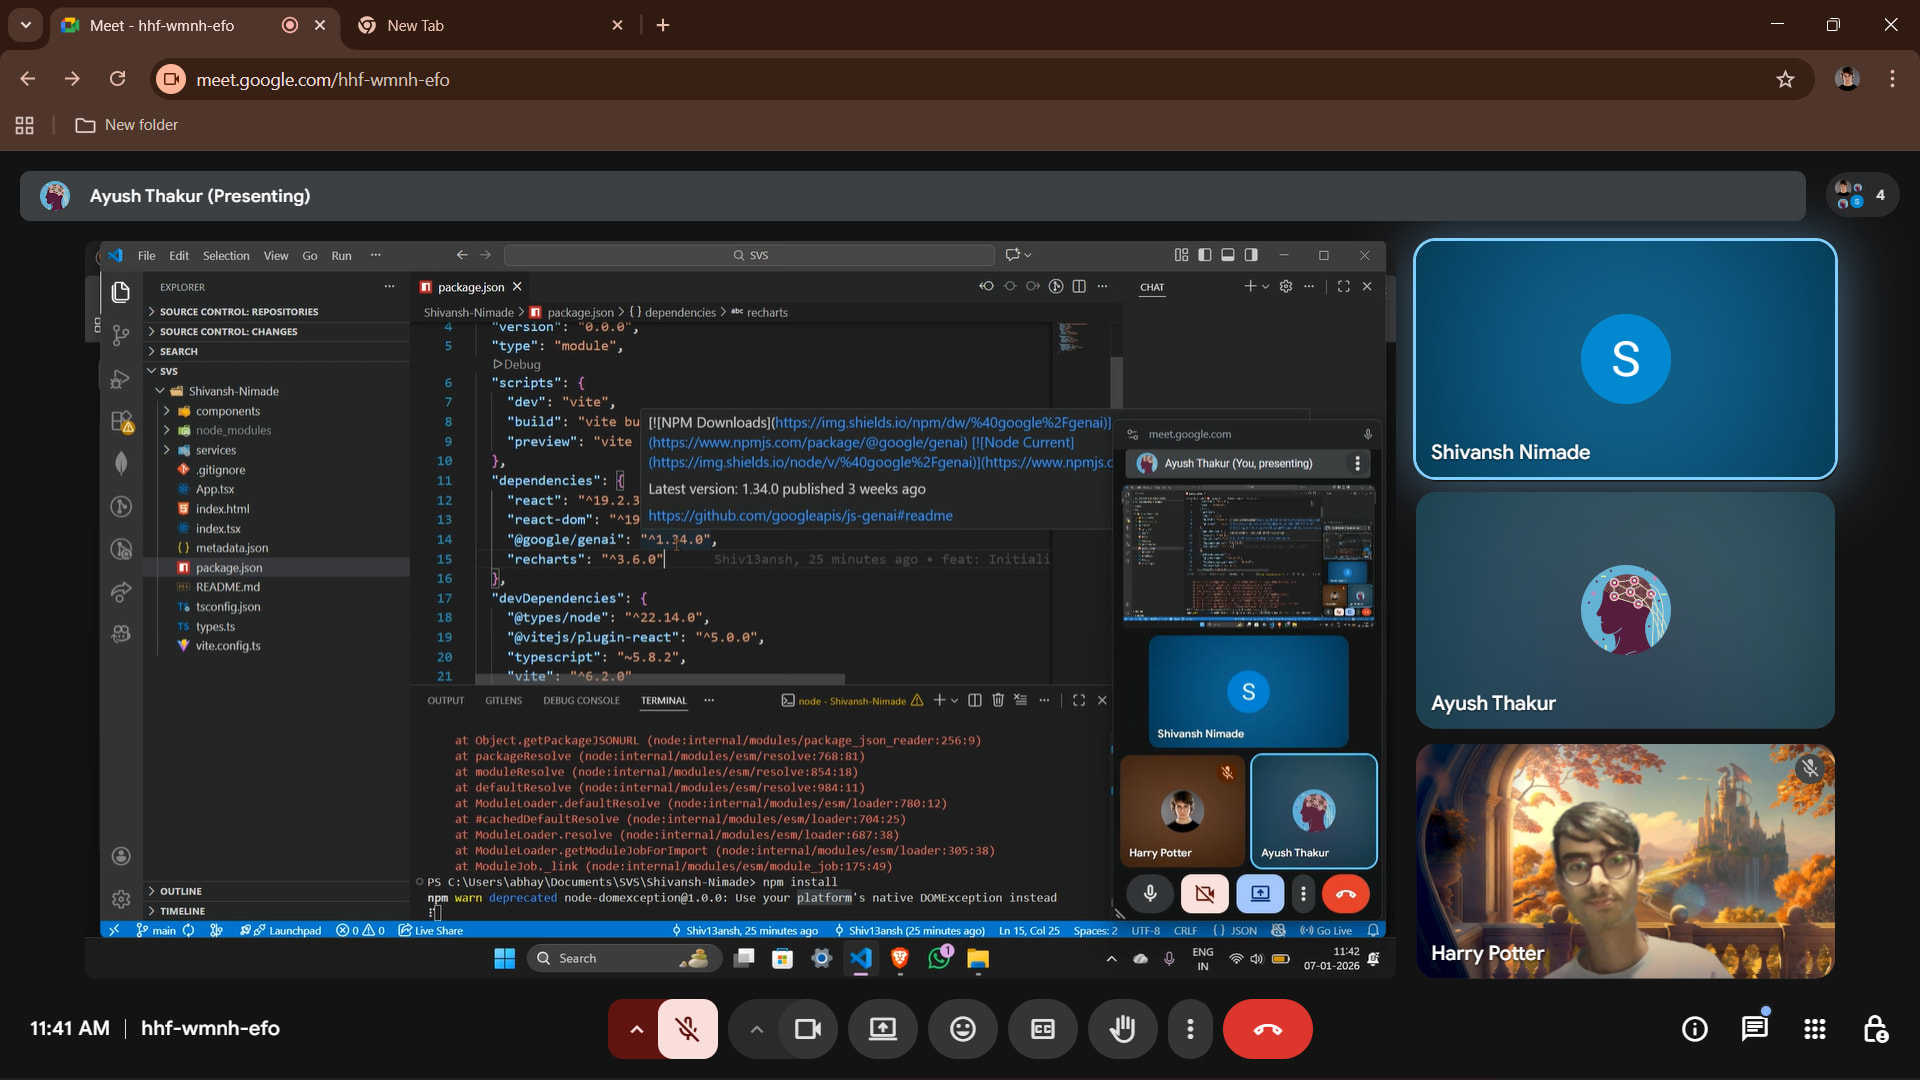Click the present screen icon
The width and height of the screenshot is (1920, 1080).
pyautogui.click(x=882, y=1029)
